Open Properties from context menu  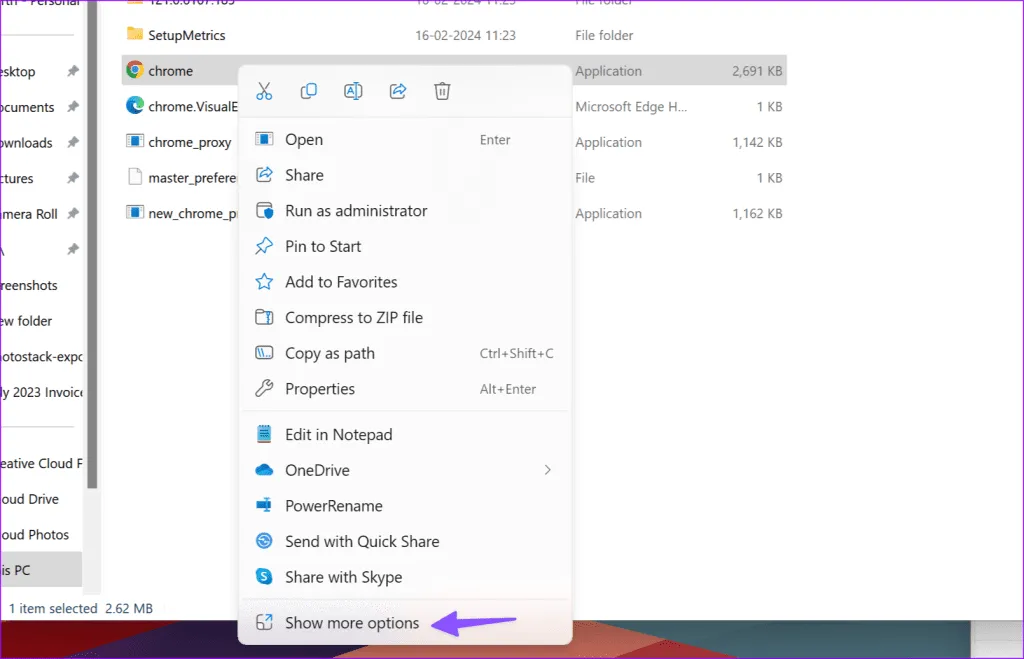pyautogui.click(x=319, y=389)
